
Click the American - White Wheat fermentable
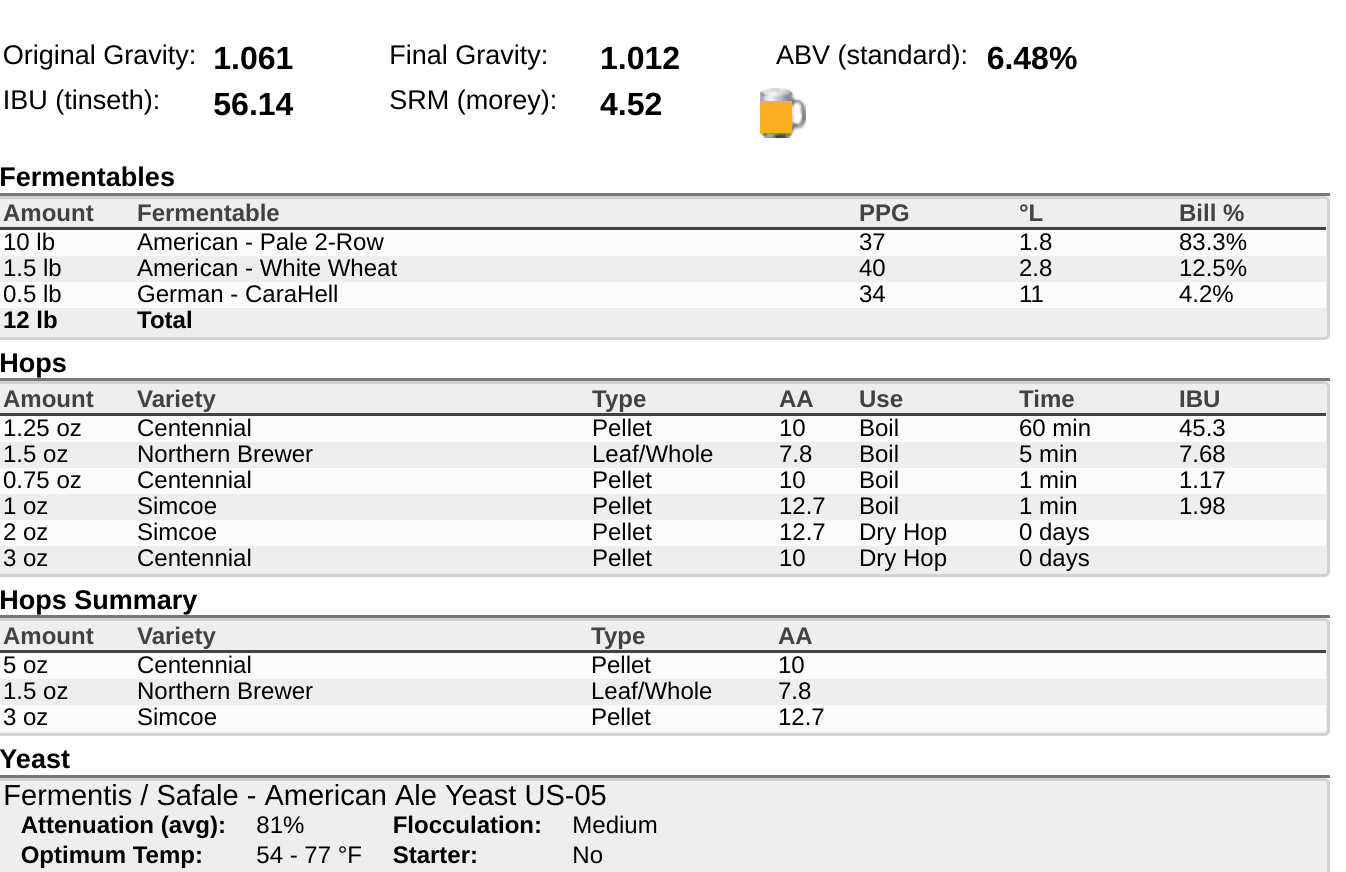(267, 269)
